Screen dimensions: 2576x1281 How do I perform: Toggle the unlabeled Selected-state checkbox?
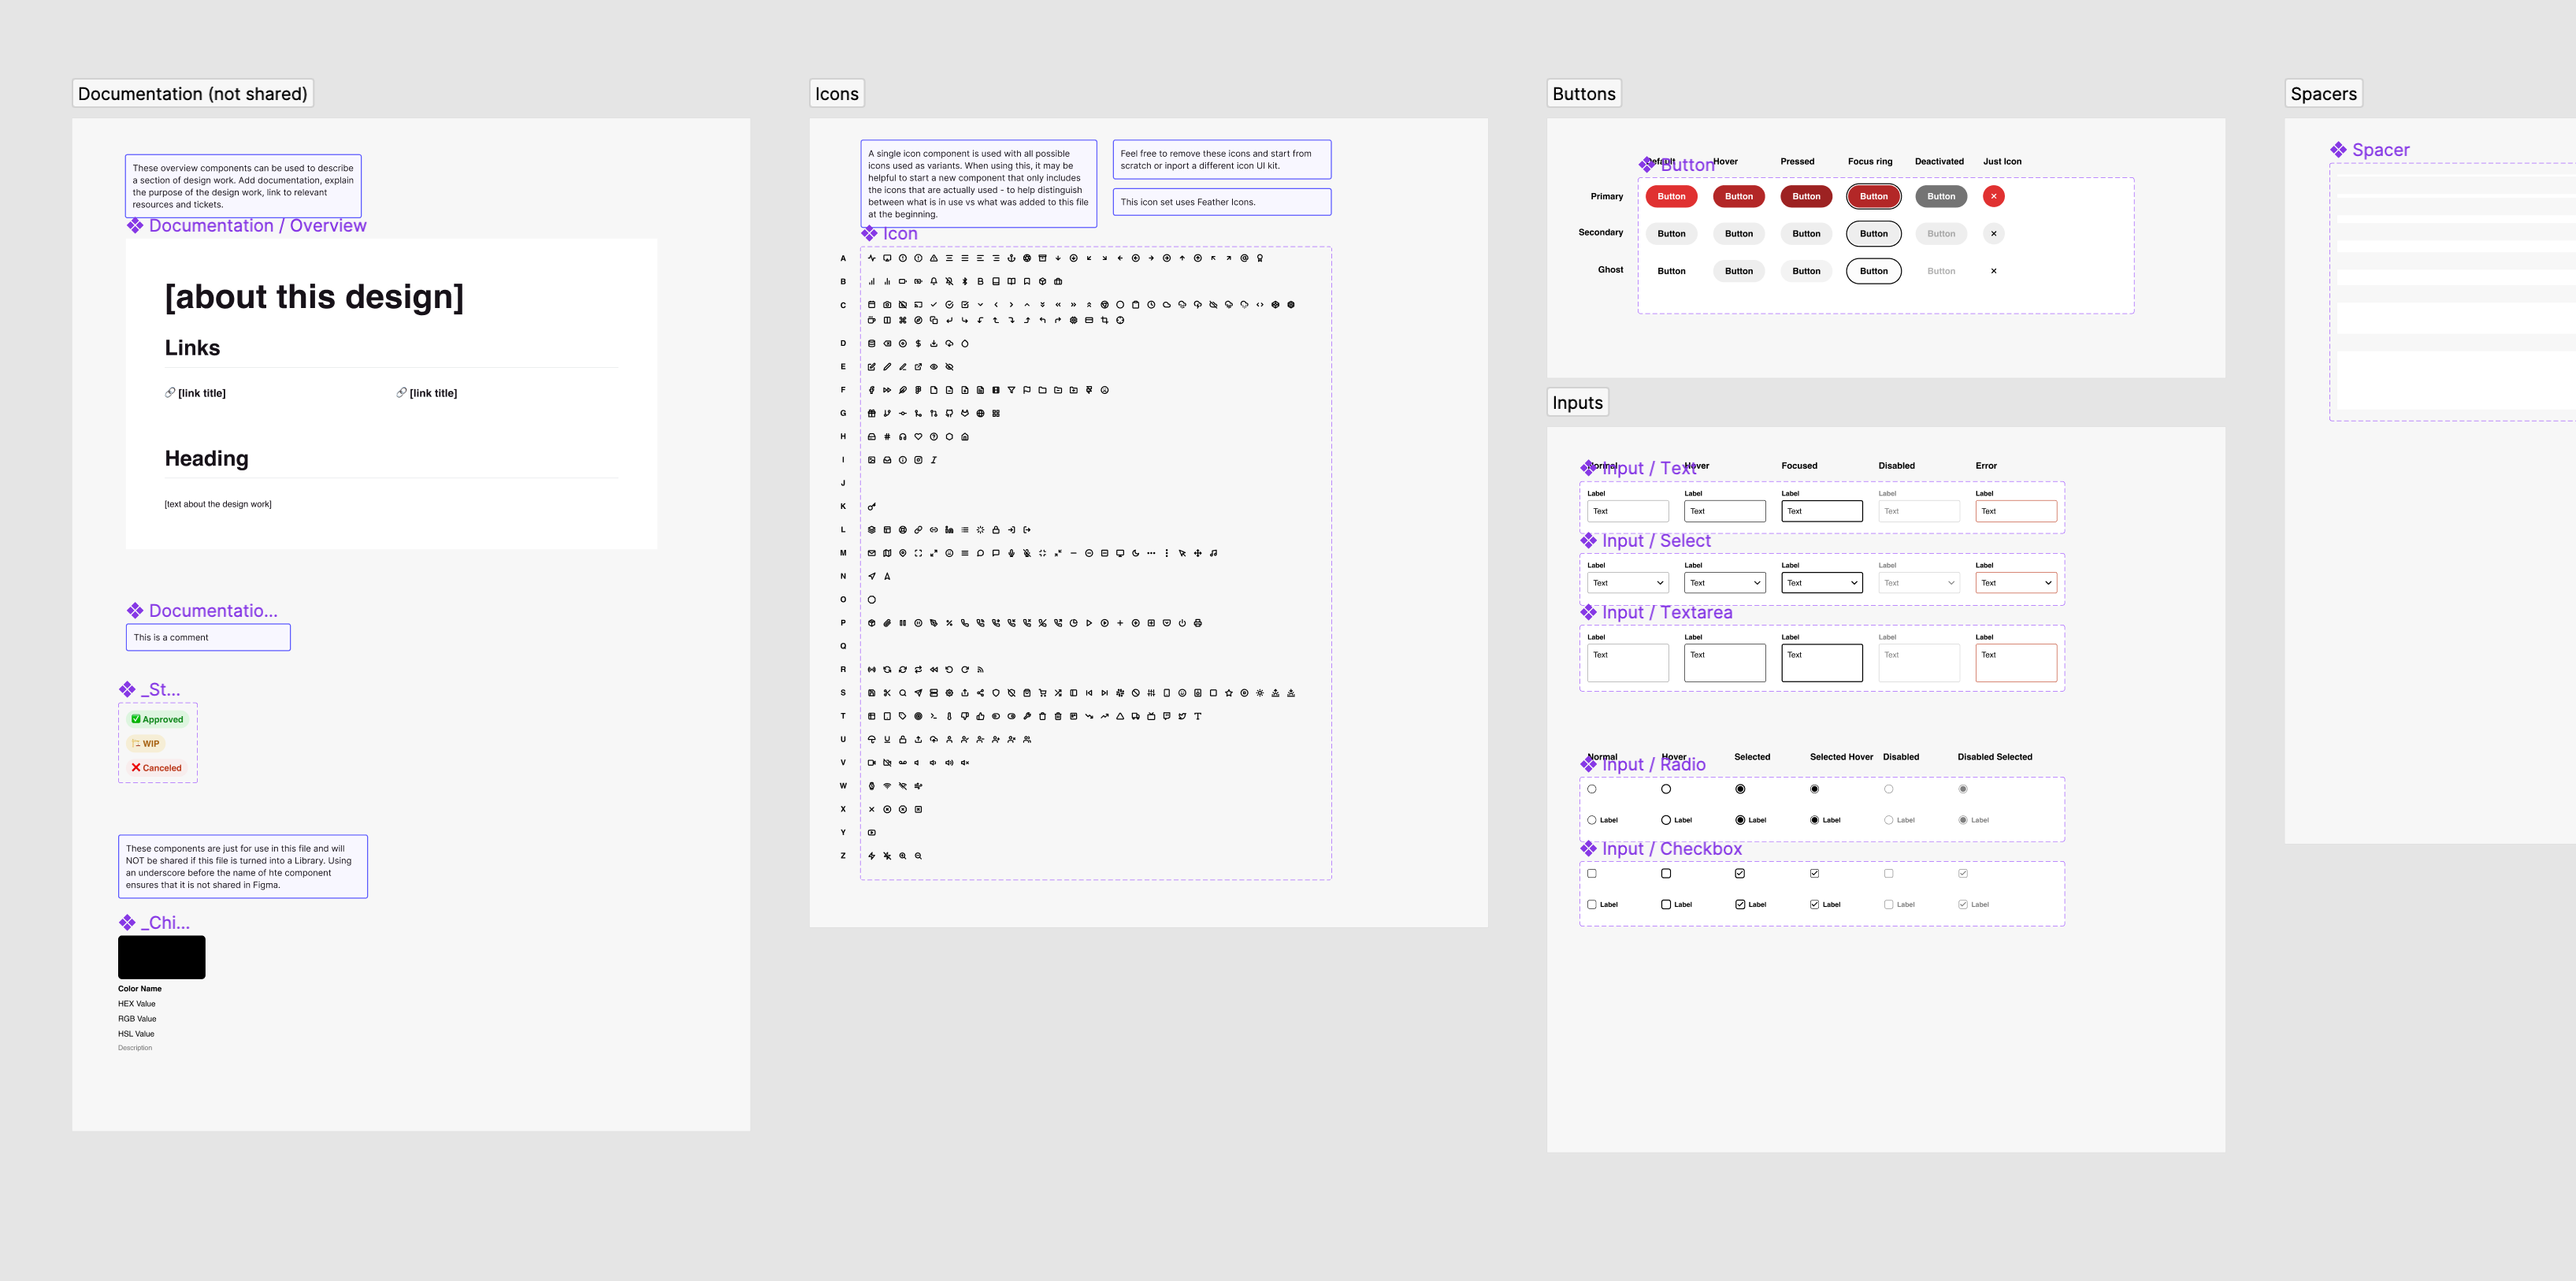[x=1740, y=874]
